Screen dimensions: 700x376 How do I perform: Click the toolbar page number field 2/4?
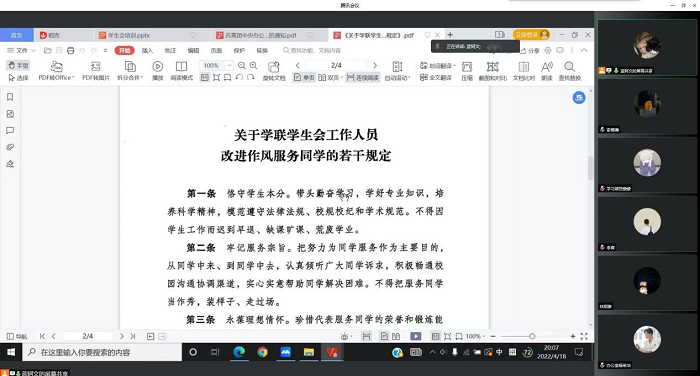pyautogui.click(x=336, y=65)
